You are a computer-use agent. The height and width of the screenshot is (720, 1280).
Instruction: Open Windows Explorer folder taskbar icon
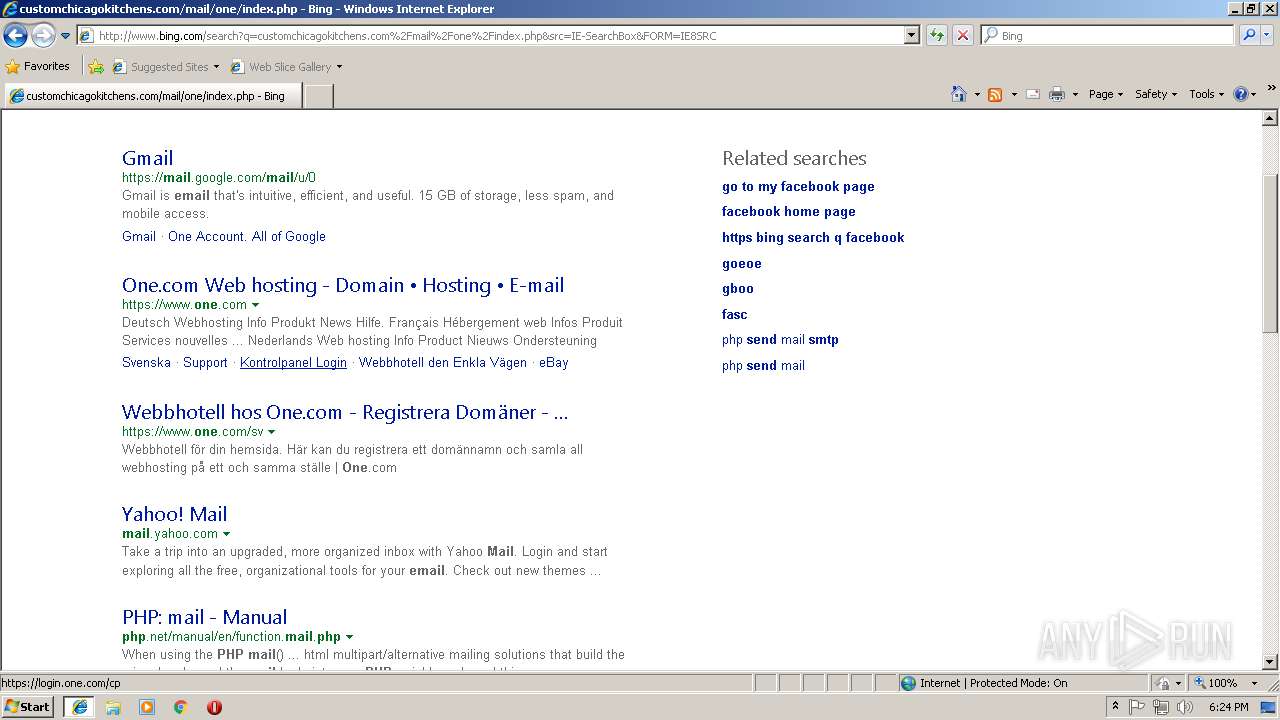(113, 707)
